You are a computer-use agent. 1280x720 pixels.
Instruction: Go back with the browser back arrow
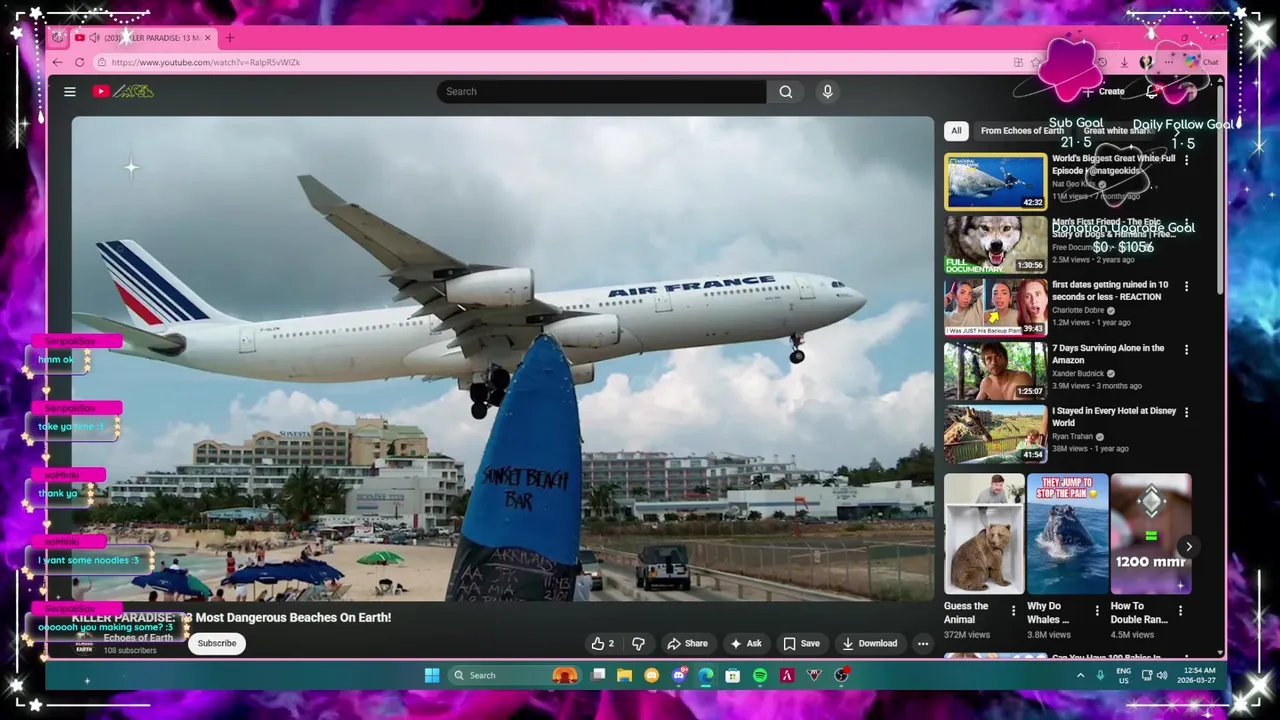point(57,62)
